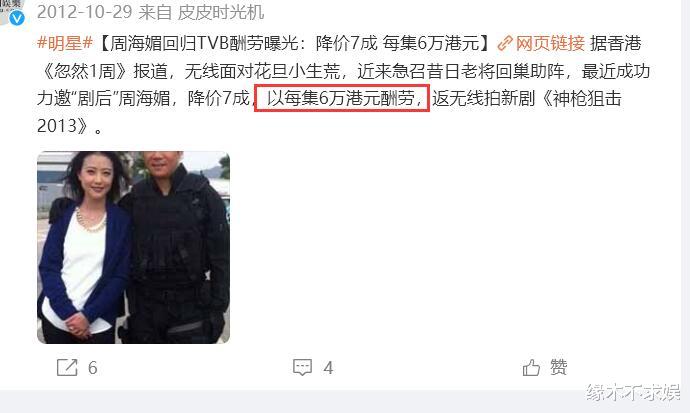This screenshot has width=690, height=413.
Task: Open the #明星# hashtag topic
Action: (x=65, y=44)
